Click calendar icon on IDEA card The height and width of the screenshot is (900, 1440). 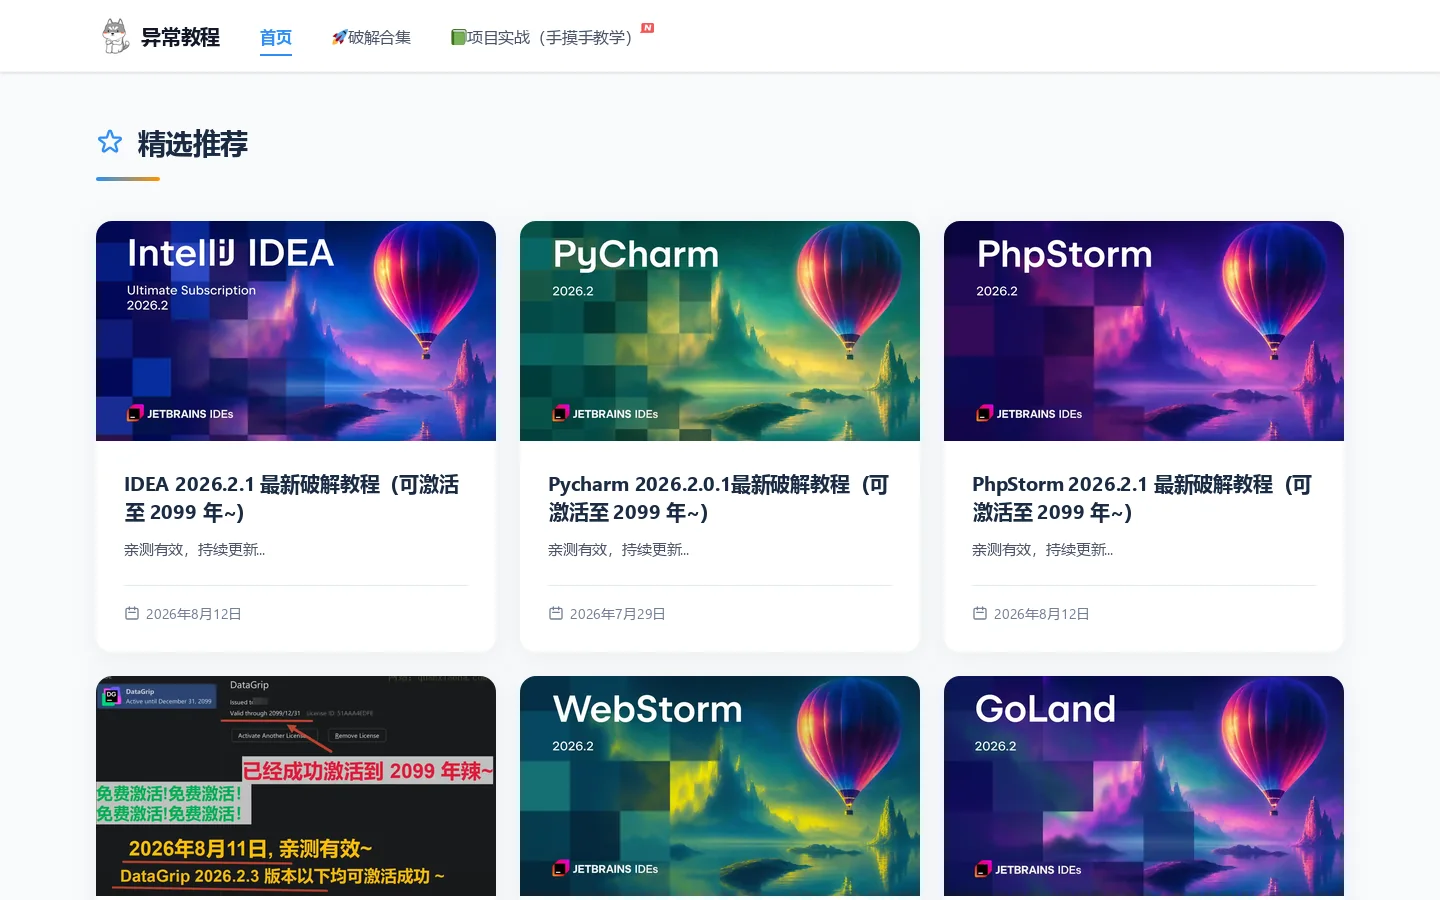[x=132, y=613]
